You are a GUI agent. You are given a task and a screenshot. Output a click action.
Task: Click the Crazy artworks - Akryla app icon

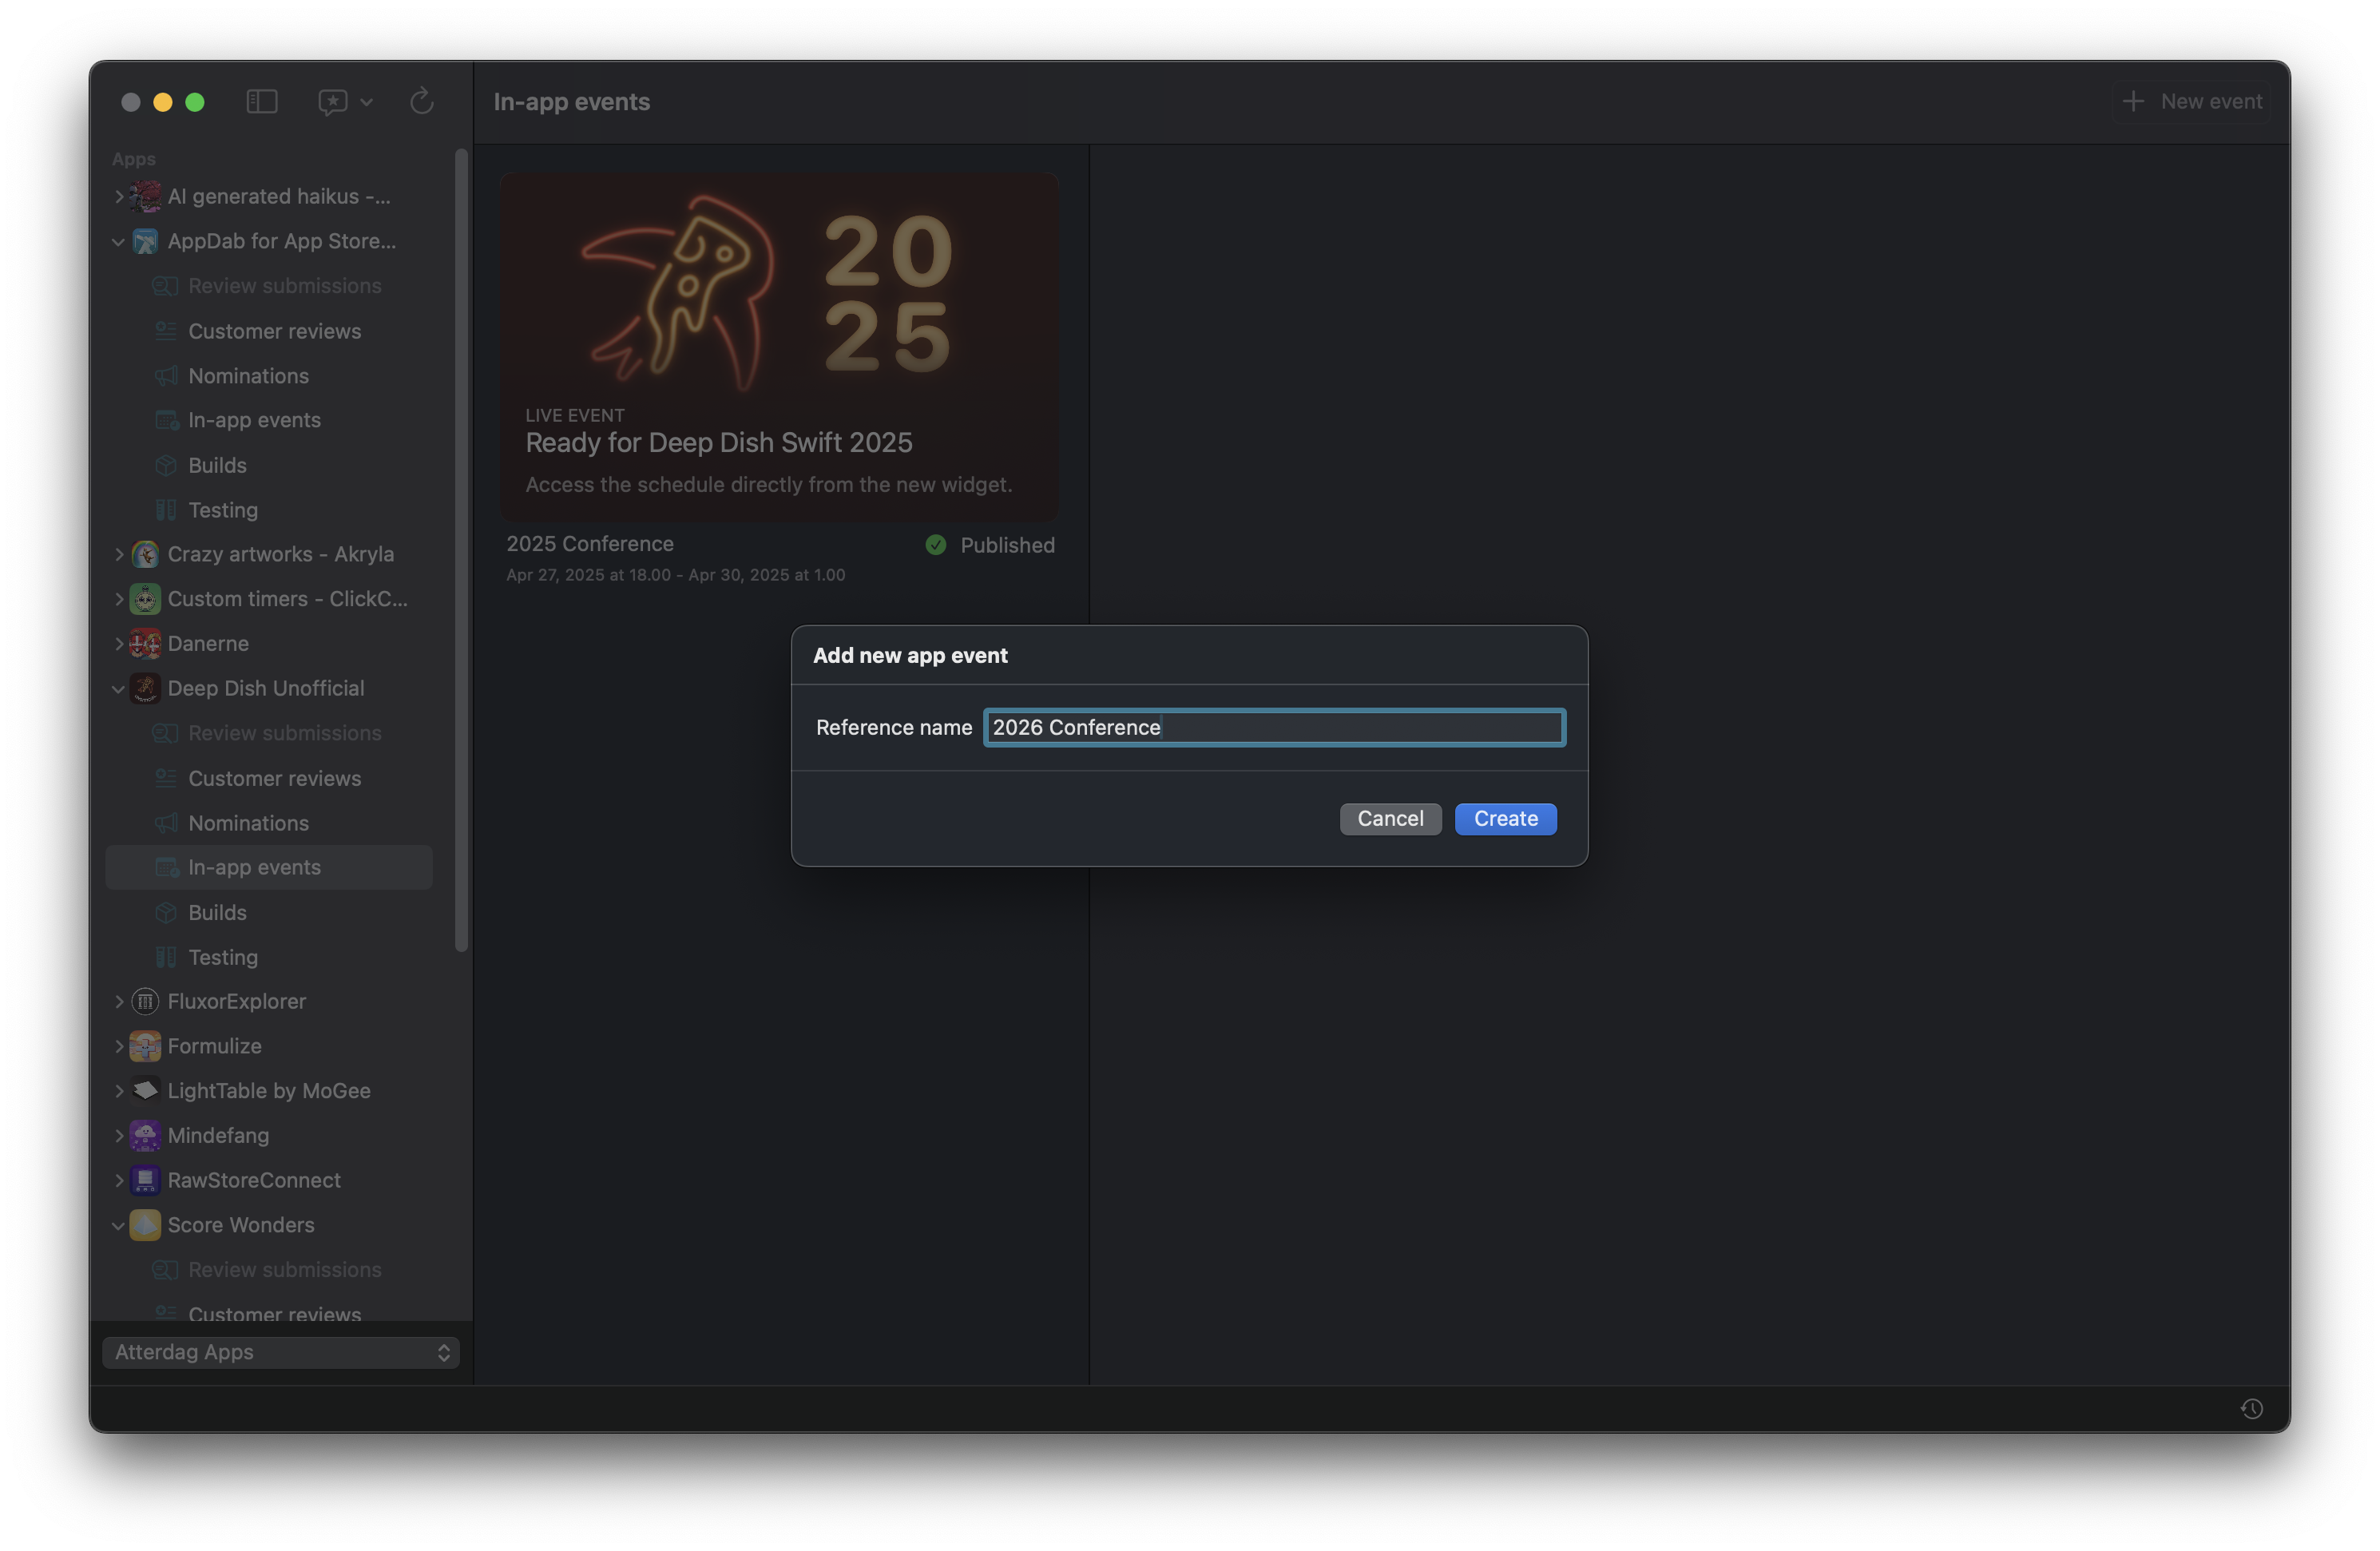click(145, 554)
